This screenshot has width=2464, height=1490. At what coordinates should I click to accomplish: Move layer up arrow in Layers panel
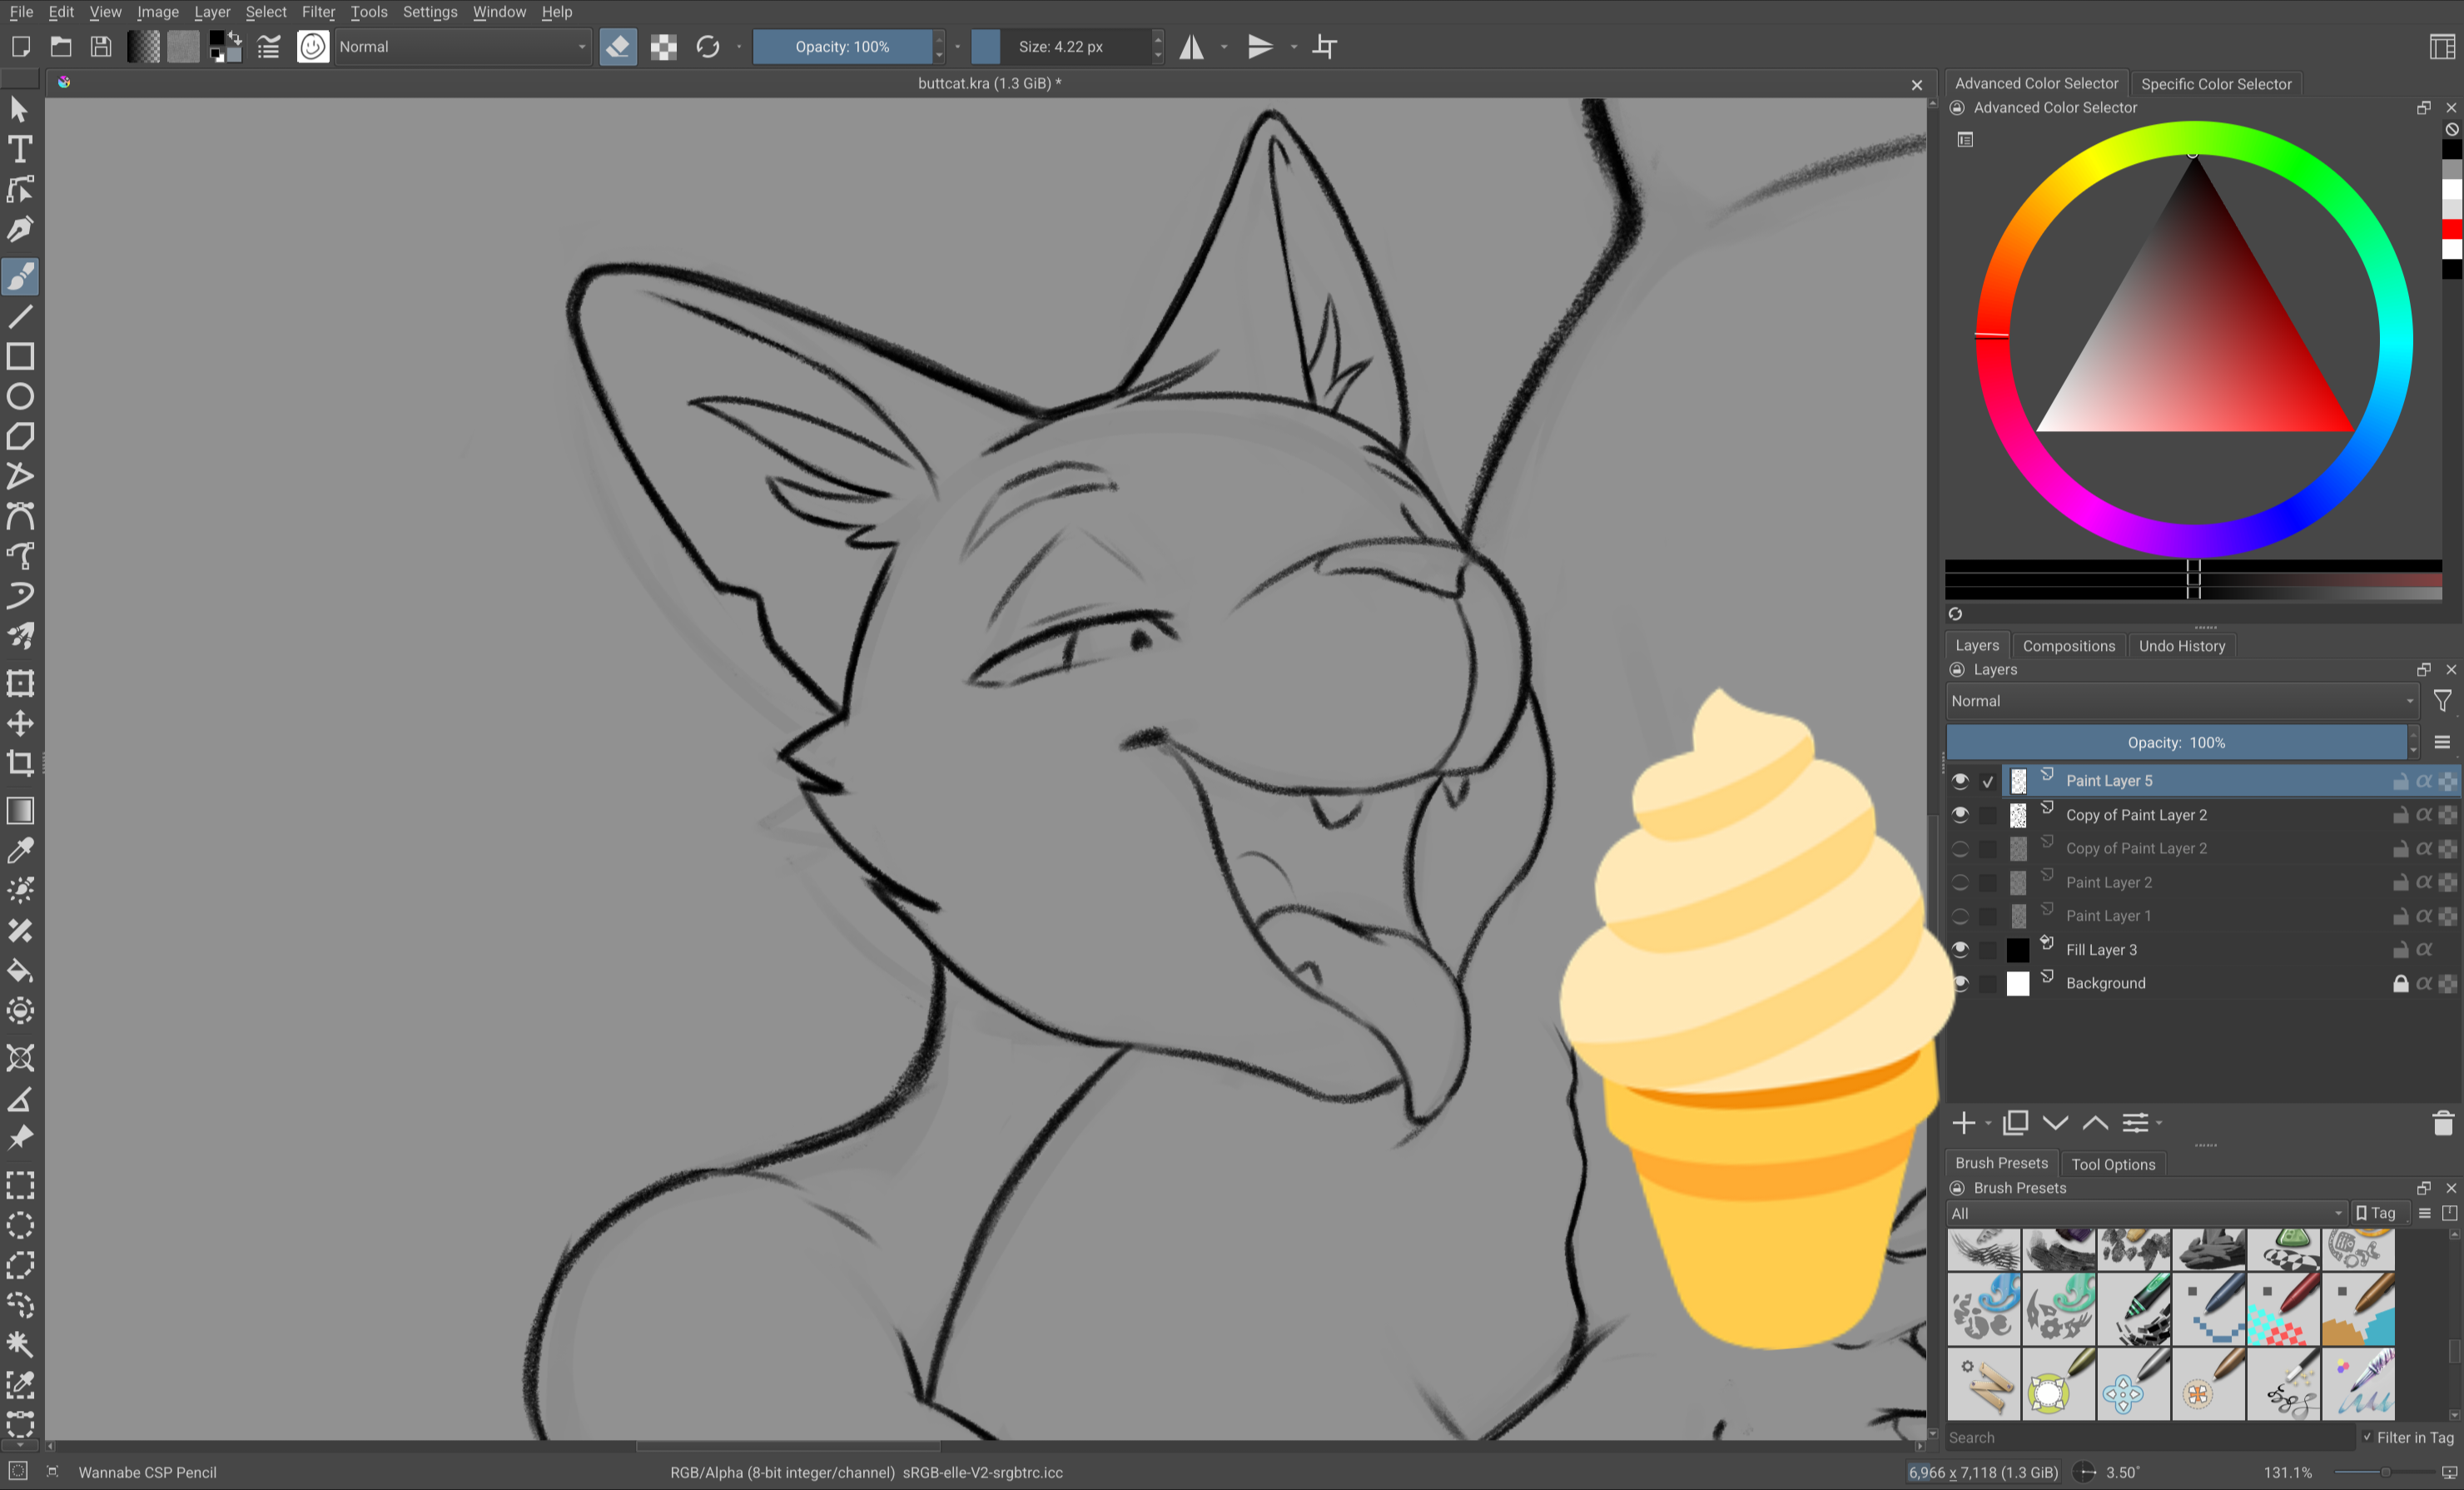(2095, 1123)
